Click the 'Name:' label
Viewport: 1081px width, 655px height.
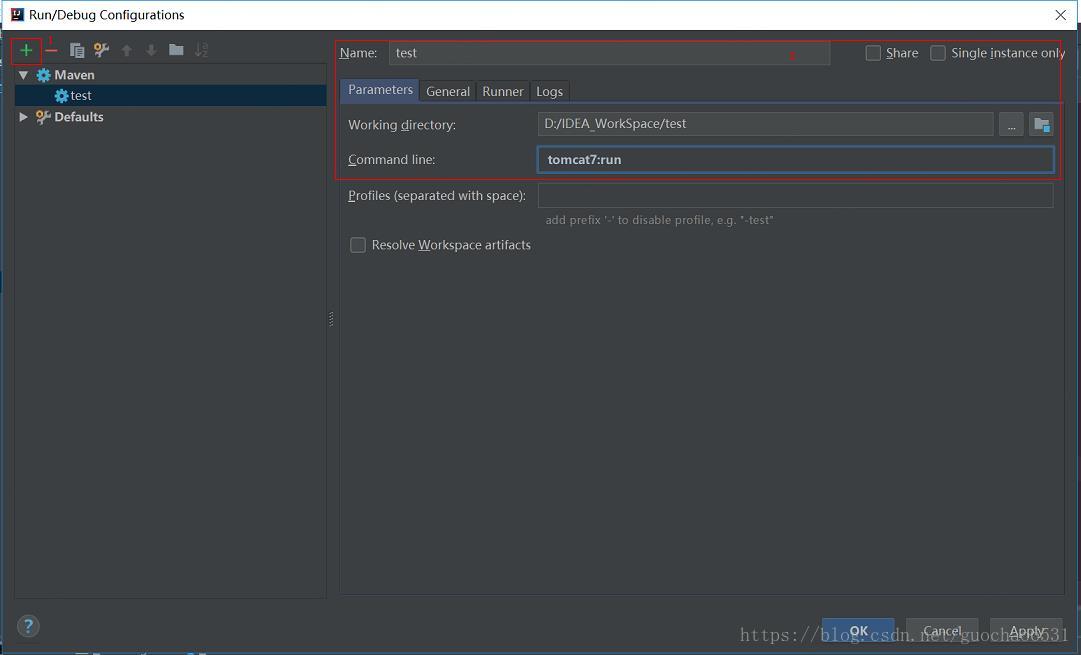coord(358,53)
